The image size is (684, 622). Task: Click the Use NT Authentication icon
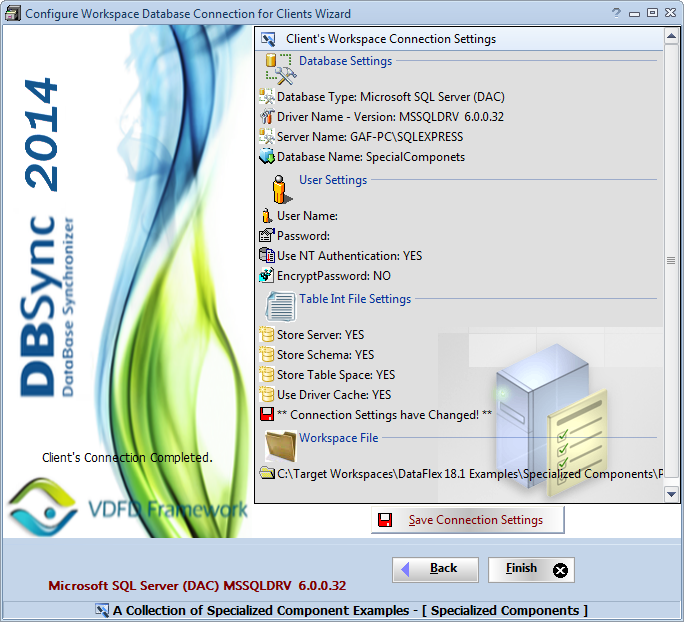coord(266,256)
